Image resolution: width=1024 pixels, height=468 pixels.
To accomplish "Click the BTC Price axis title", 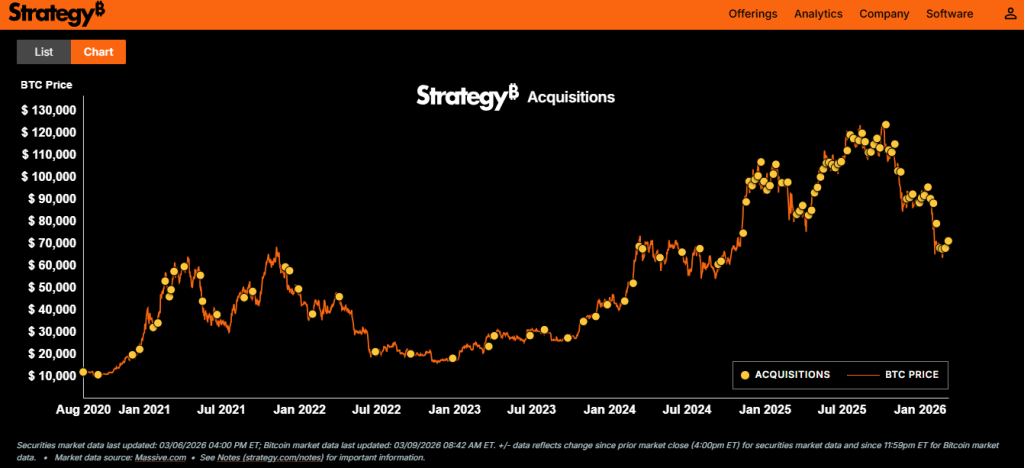I will point(46,85).
